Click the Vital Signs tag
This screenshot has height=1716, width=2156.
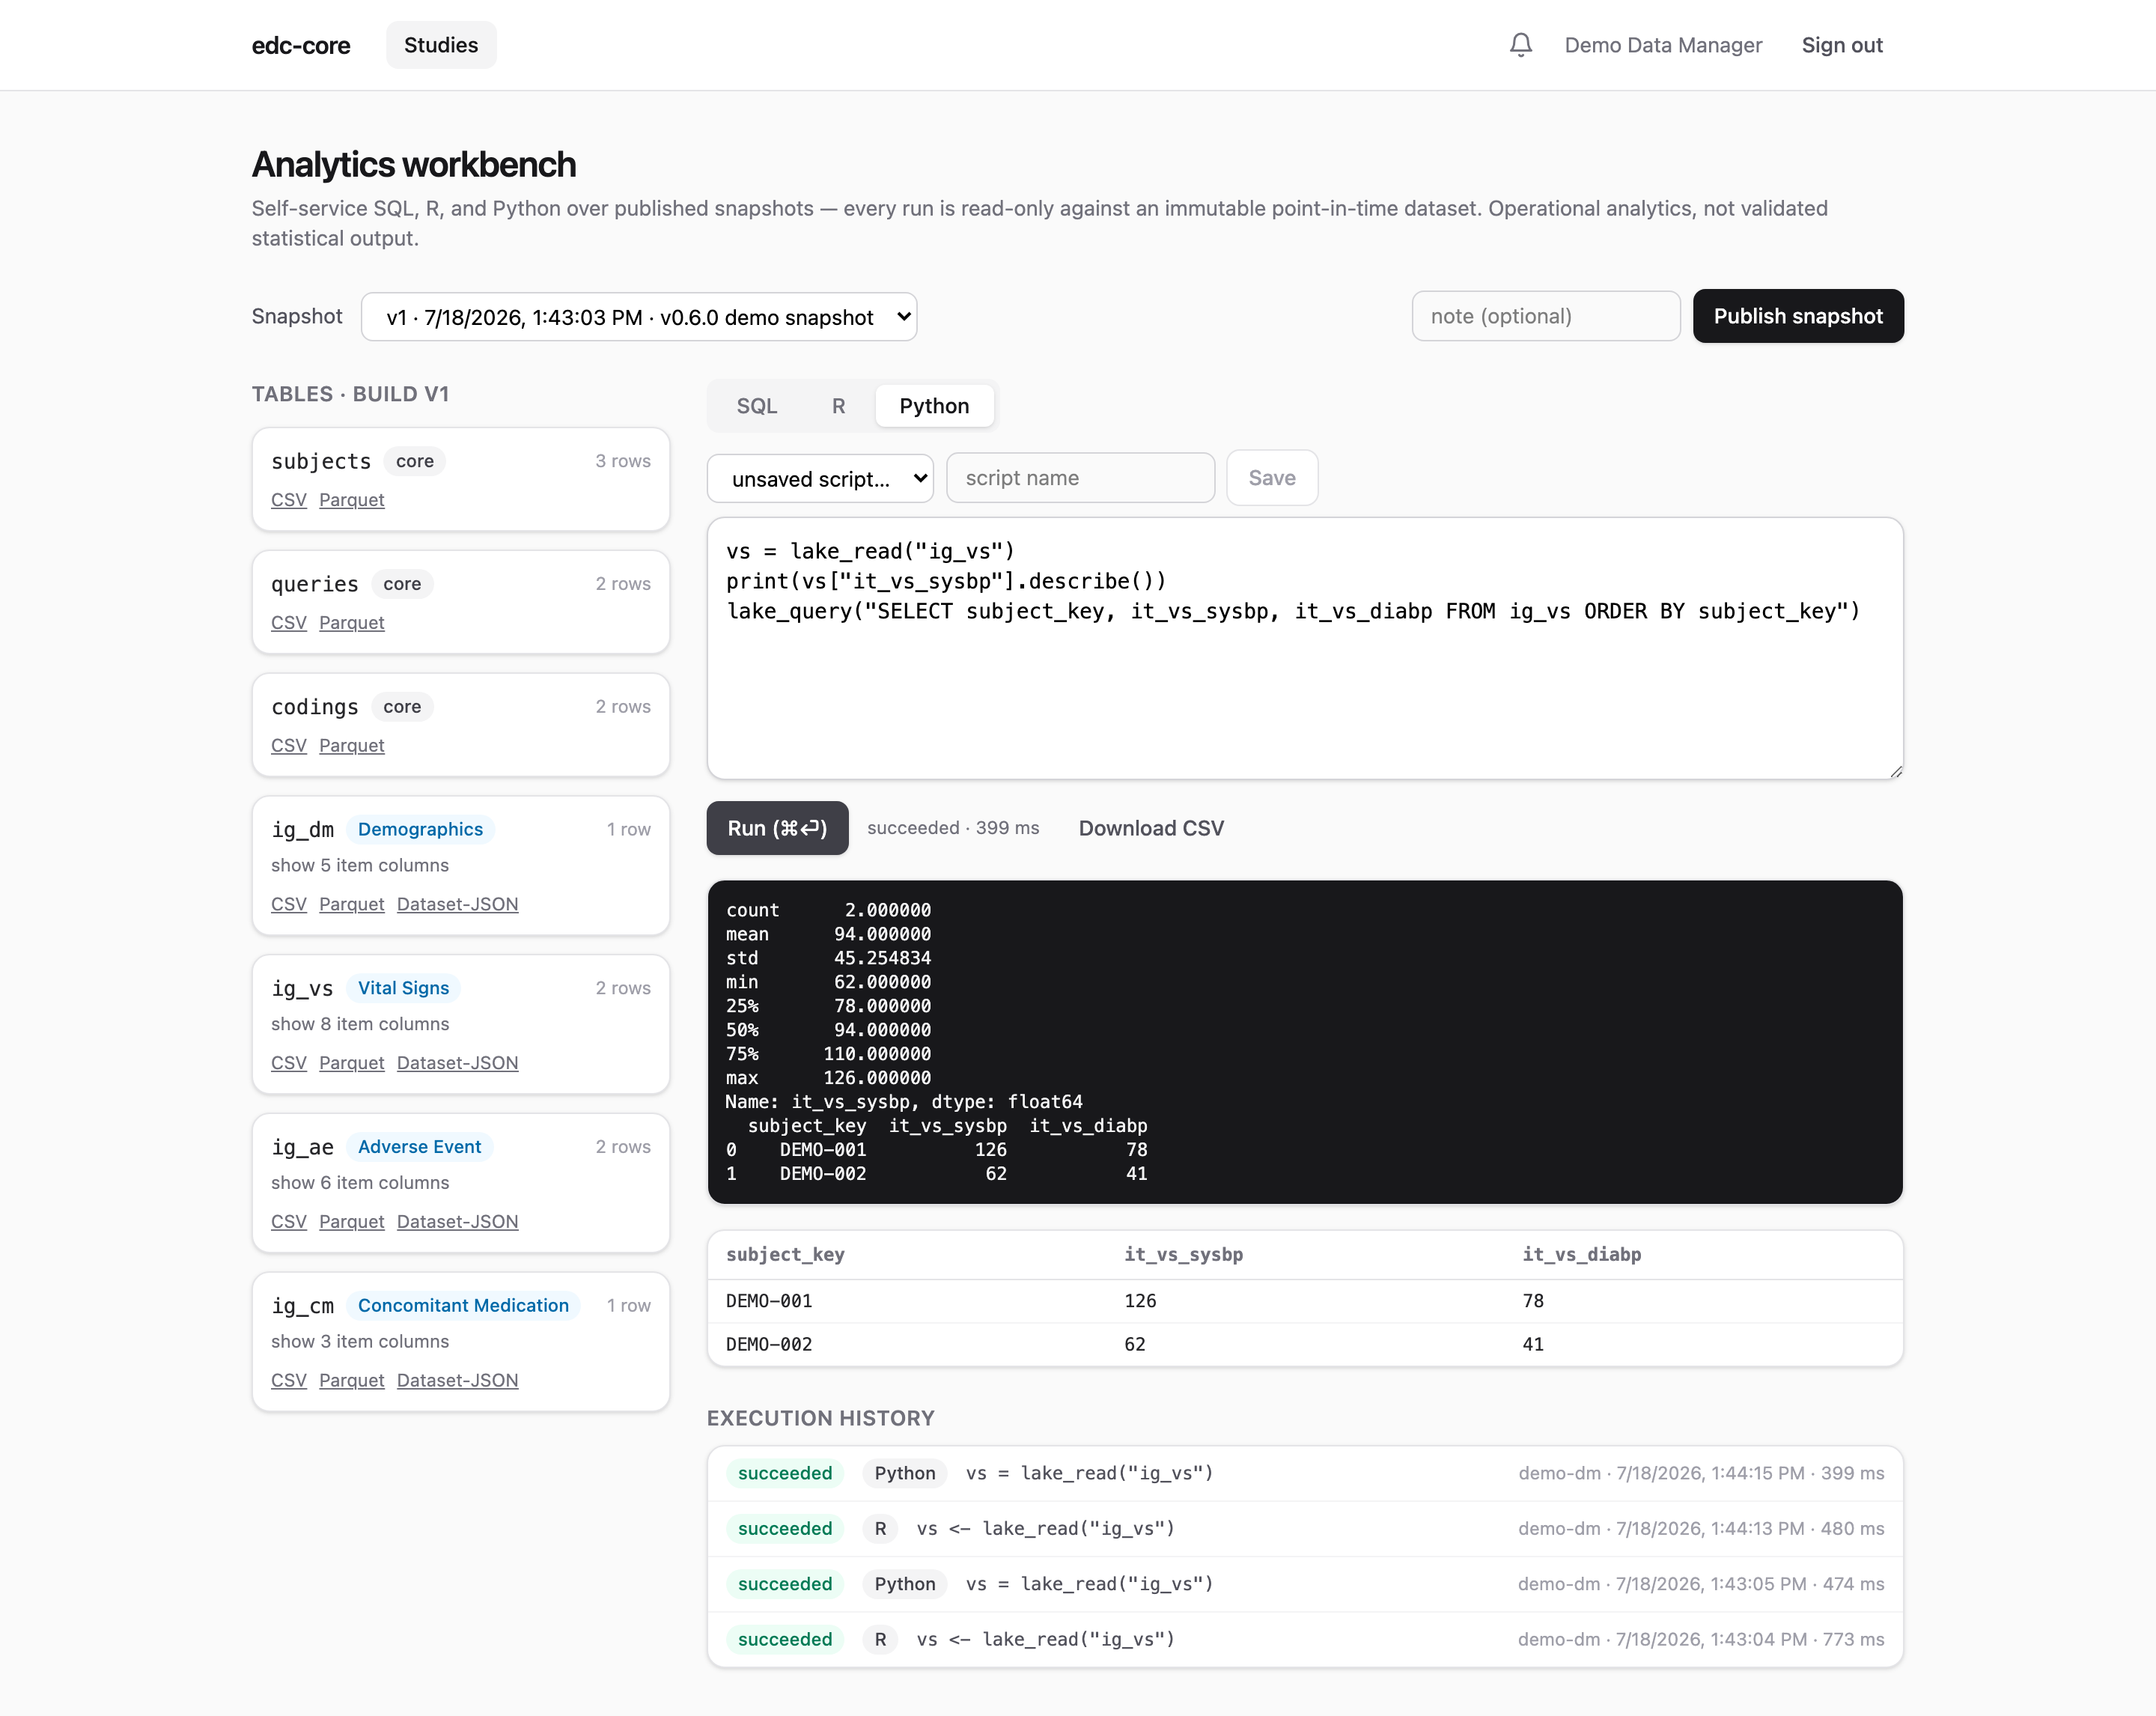(x=403, y=988)
